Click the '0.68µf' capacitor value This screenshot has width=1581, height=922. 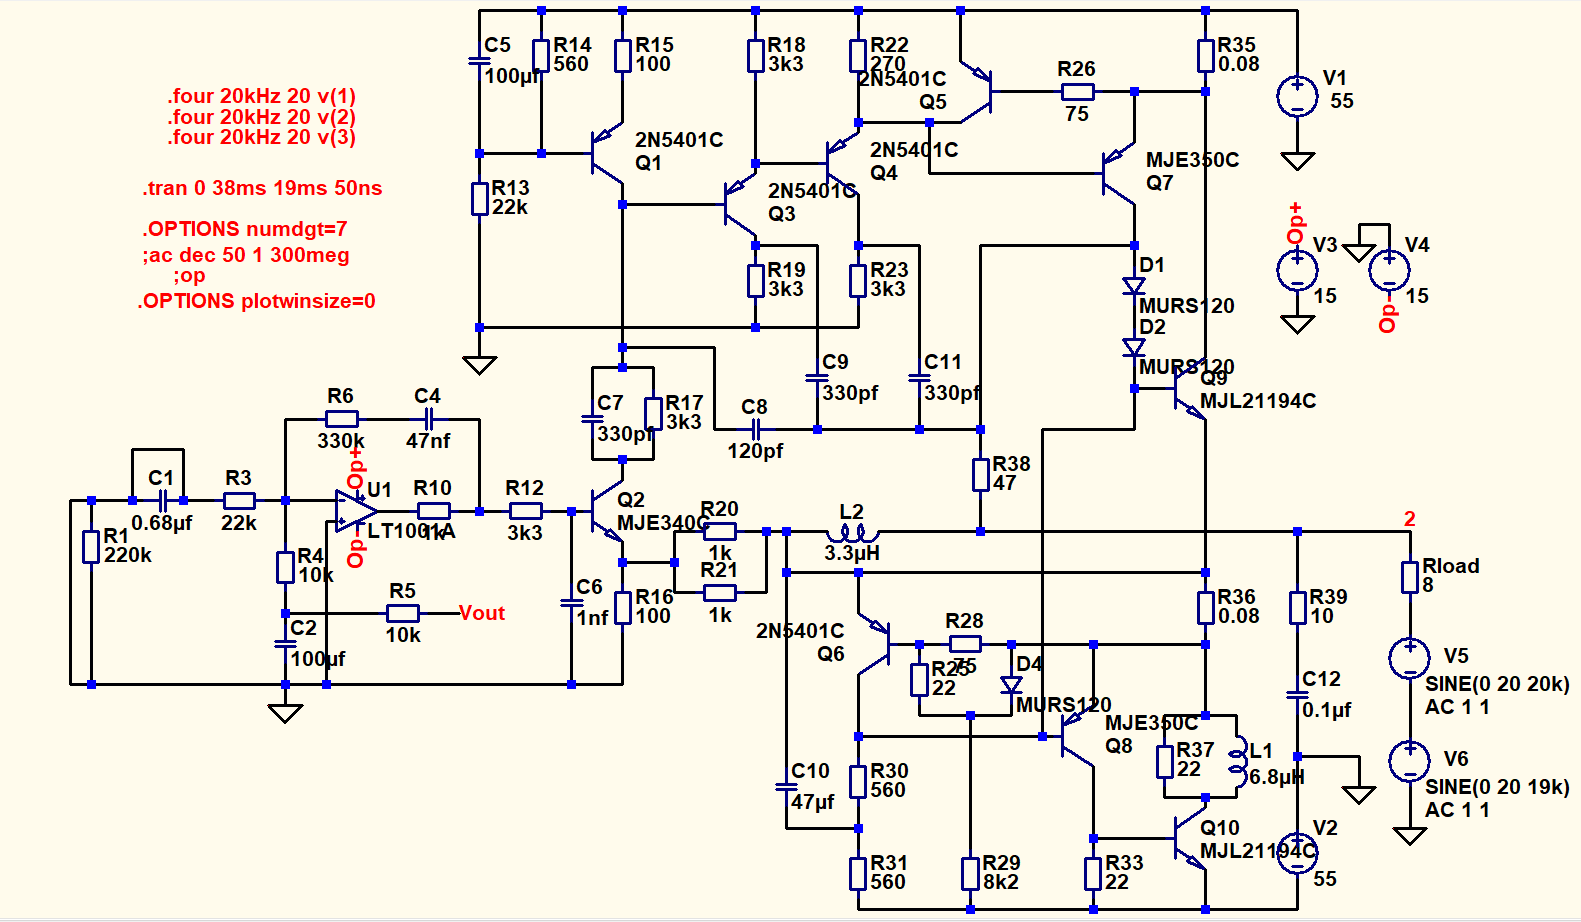click(x=162, y=523)
